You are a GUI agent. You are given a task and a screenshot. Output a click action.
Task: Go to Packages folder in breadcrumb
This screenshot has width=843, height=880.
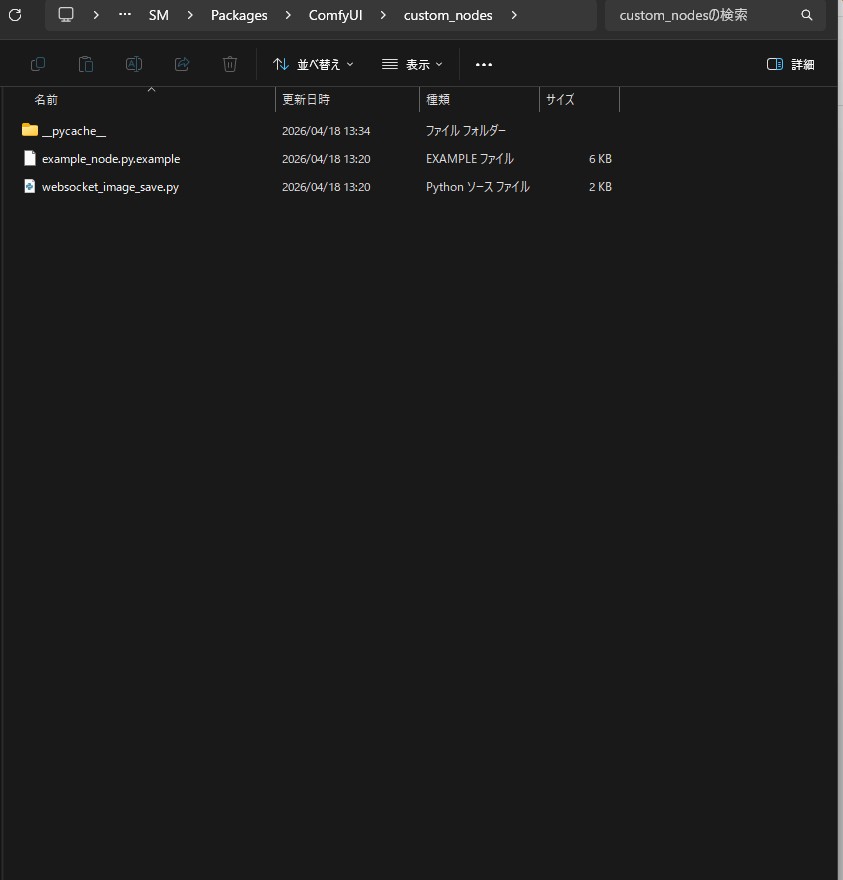coord(239,15)
